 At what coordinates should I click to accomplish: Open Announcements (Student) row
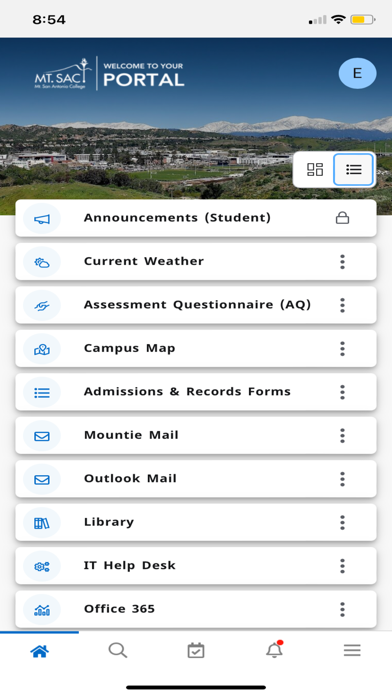(x=196, y=218)
